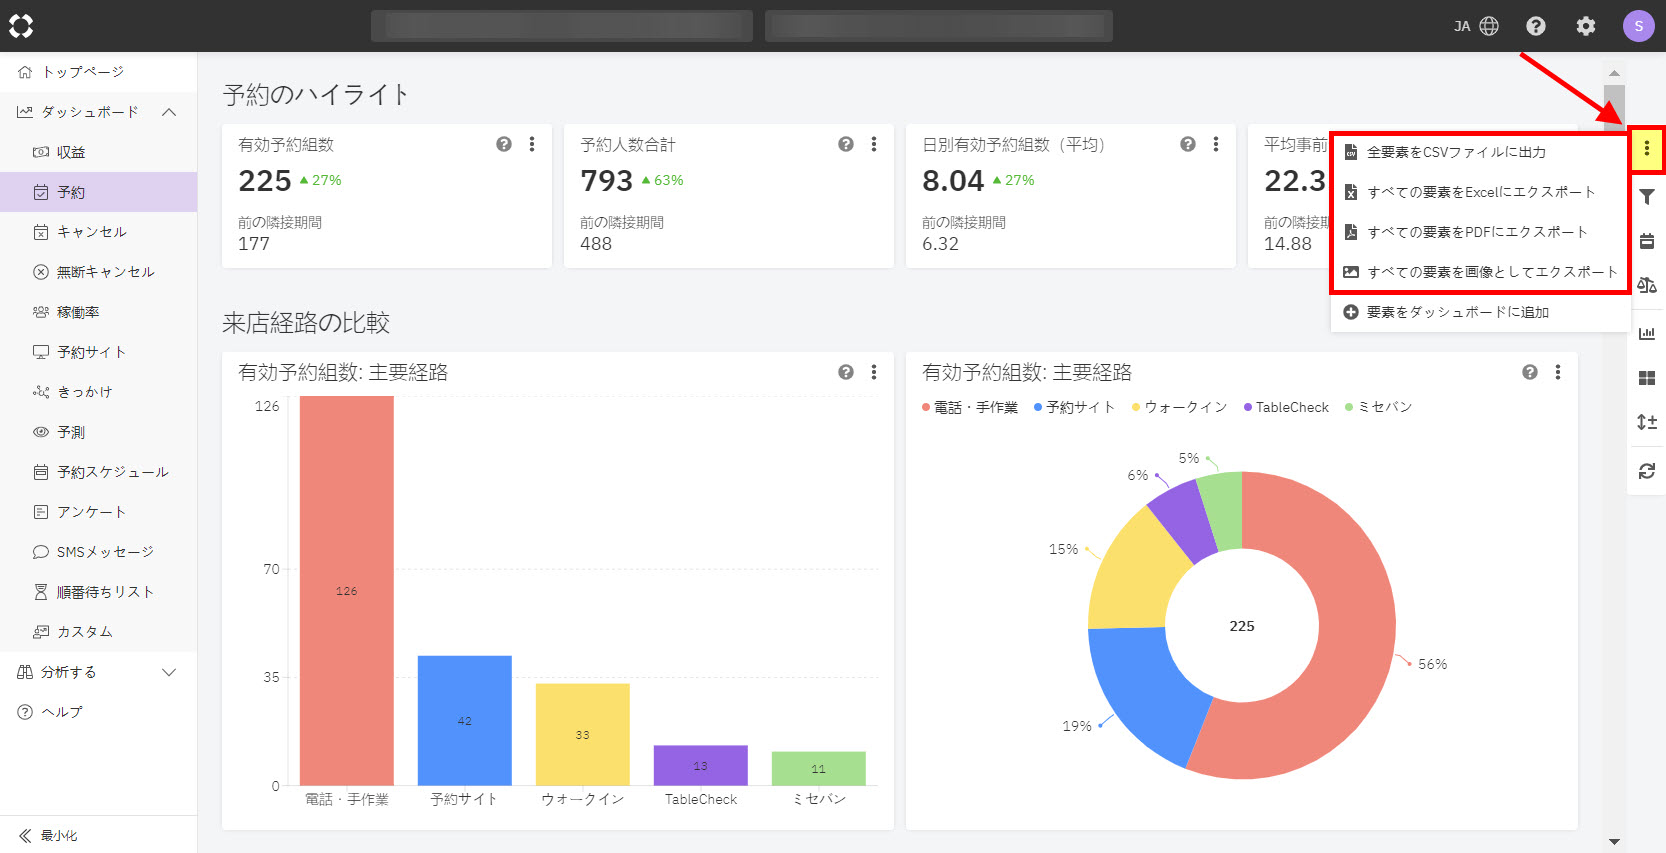Open the settings gear in top bar
1666x853 pixels.
[x=1585, y=26]
